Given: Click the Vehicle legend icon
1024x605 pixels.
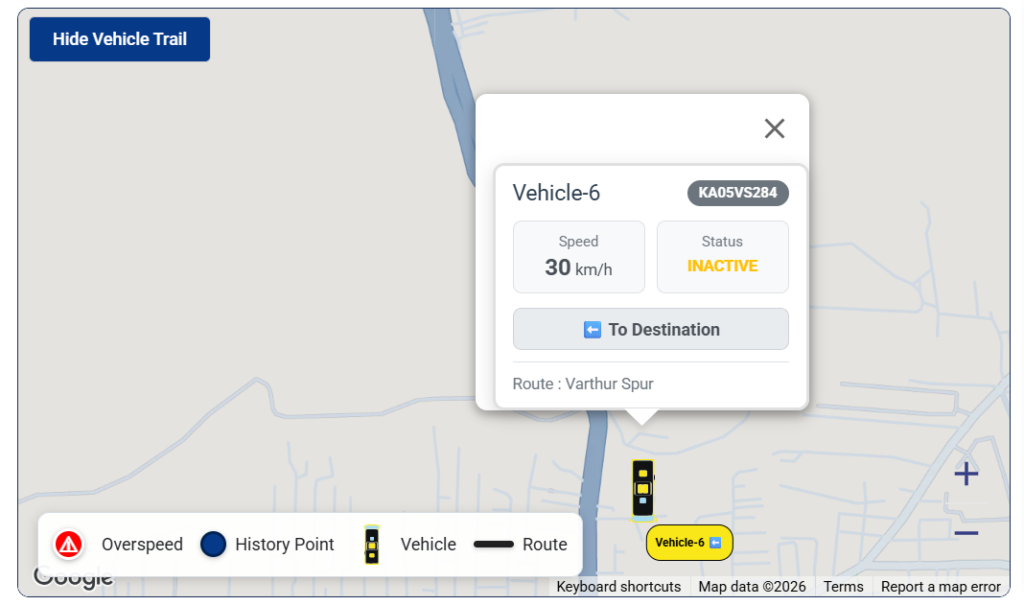Looking at the screenshot, I should coord(372,544).
